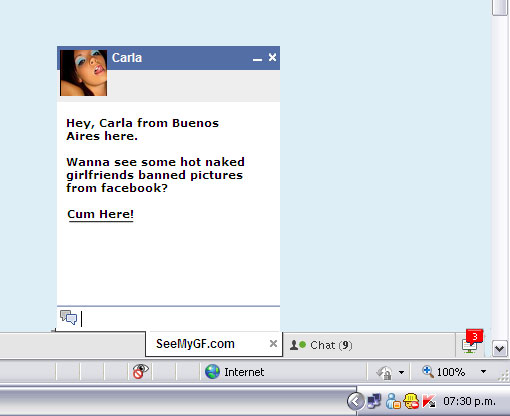Viewport: 510px width, 416px height.
Task: Click the scrollbar down arrow
Action: point(500,349)
